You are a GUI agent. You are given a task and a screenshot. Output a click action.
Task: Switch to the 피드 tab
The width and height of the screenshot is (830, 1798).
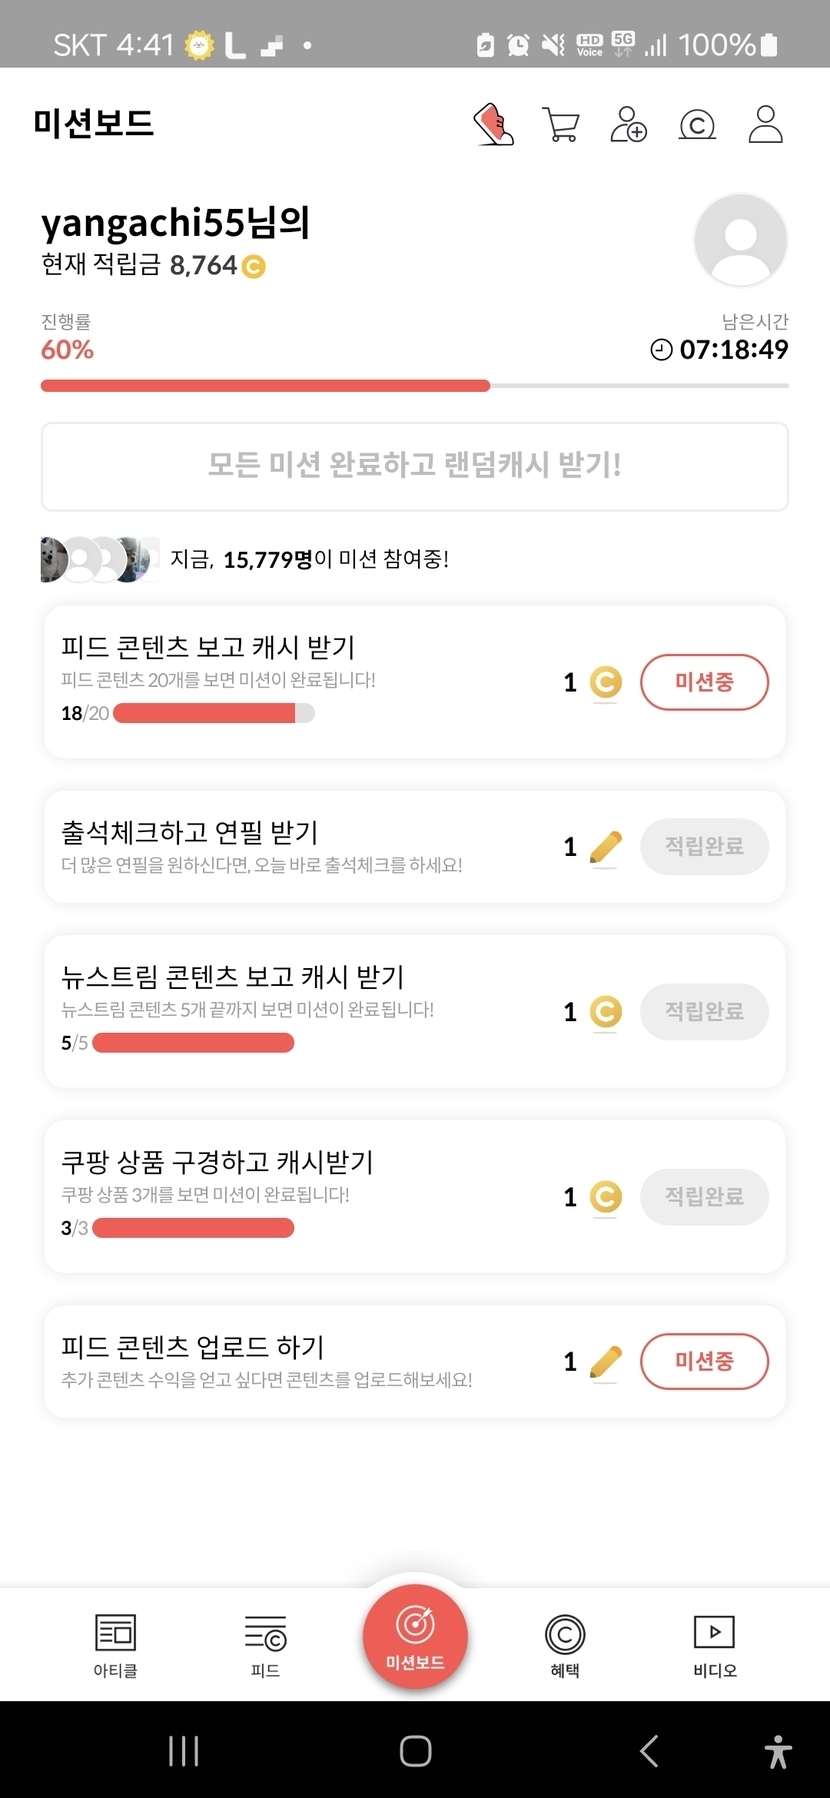265,1645
